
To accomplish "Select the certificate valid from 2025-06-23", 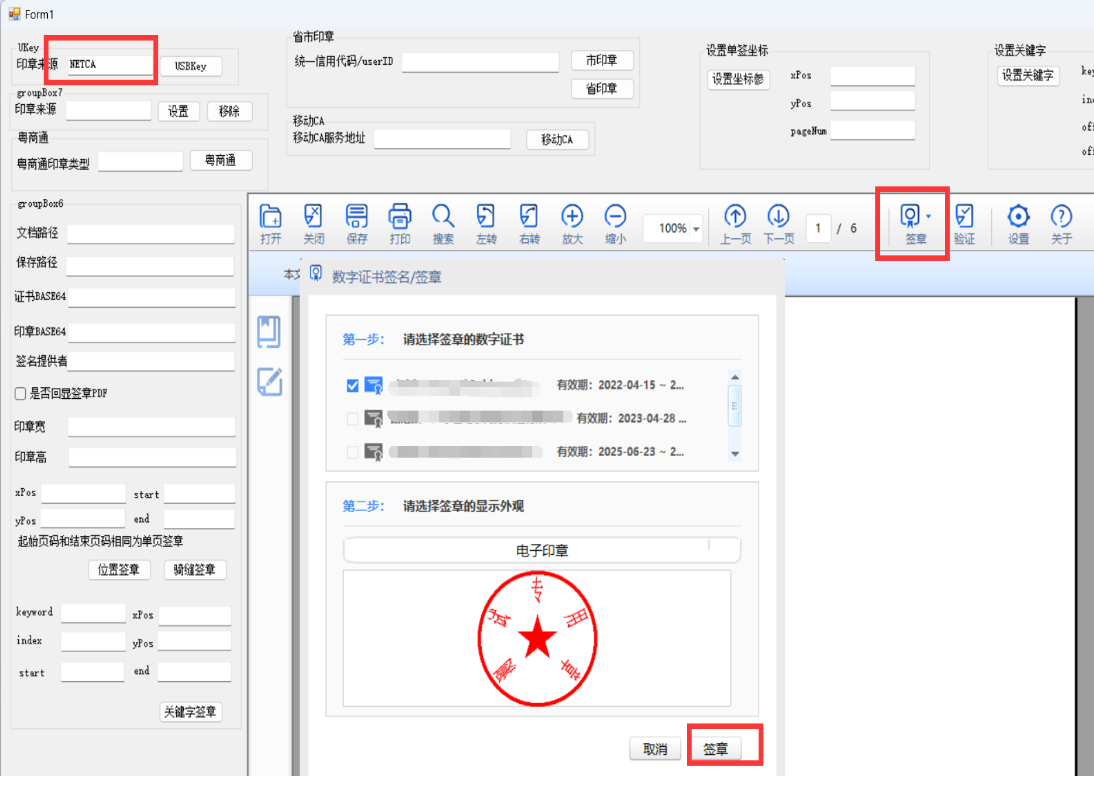I will 352,452.
